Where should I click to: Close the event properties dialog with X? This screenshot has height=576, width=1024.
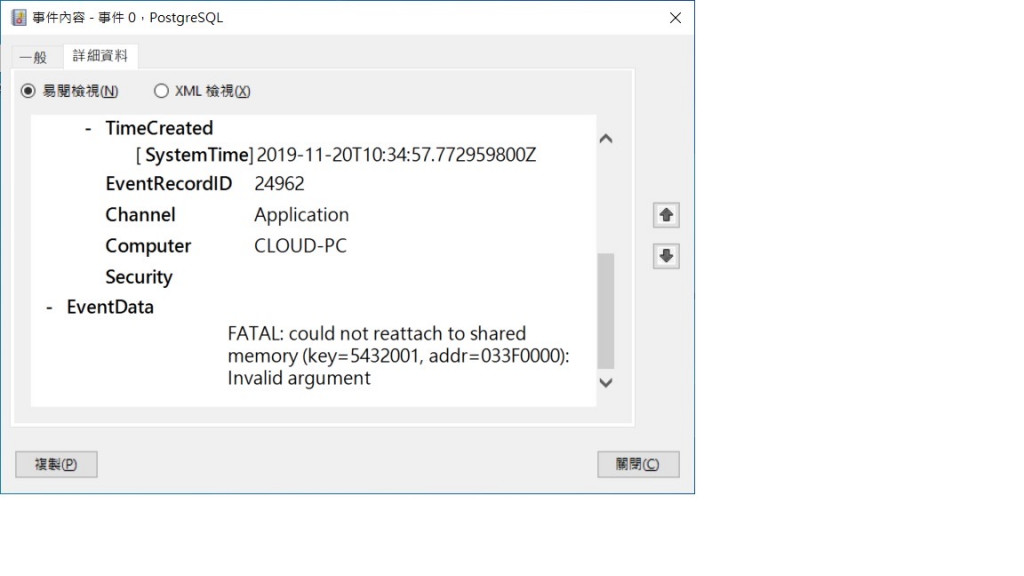(x=675, y=18)
